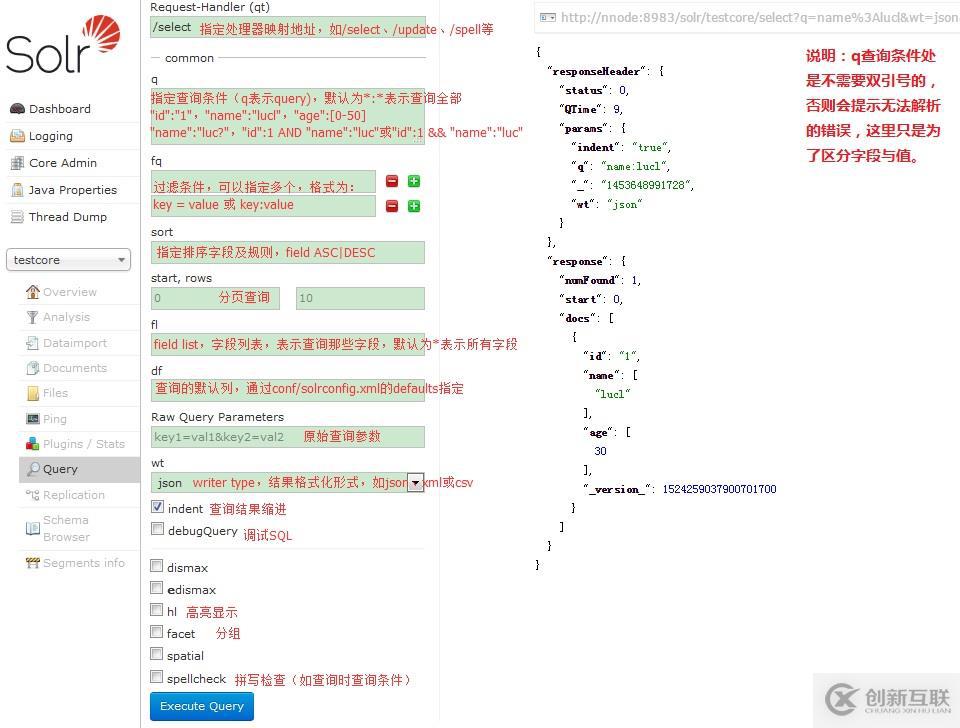Click the Replication icon
This screenshot has height=728, width=960.
[x=32, y=495]
